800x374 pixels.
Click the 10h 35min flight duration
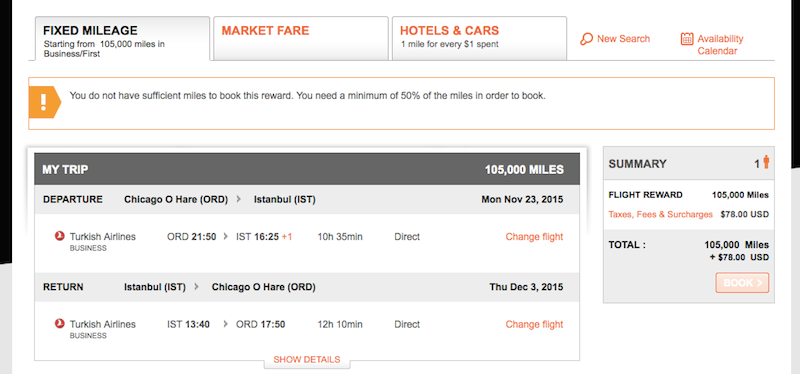340,237
